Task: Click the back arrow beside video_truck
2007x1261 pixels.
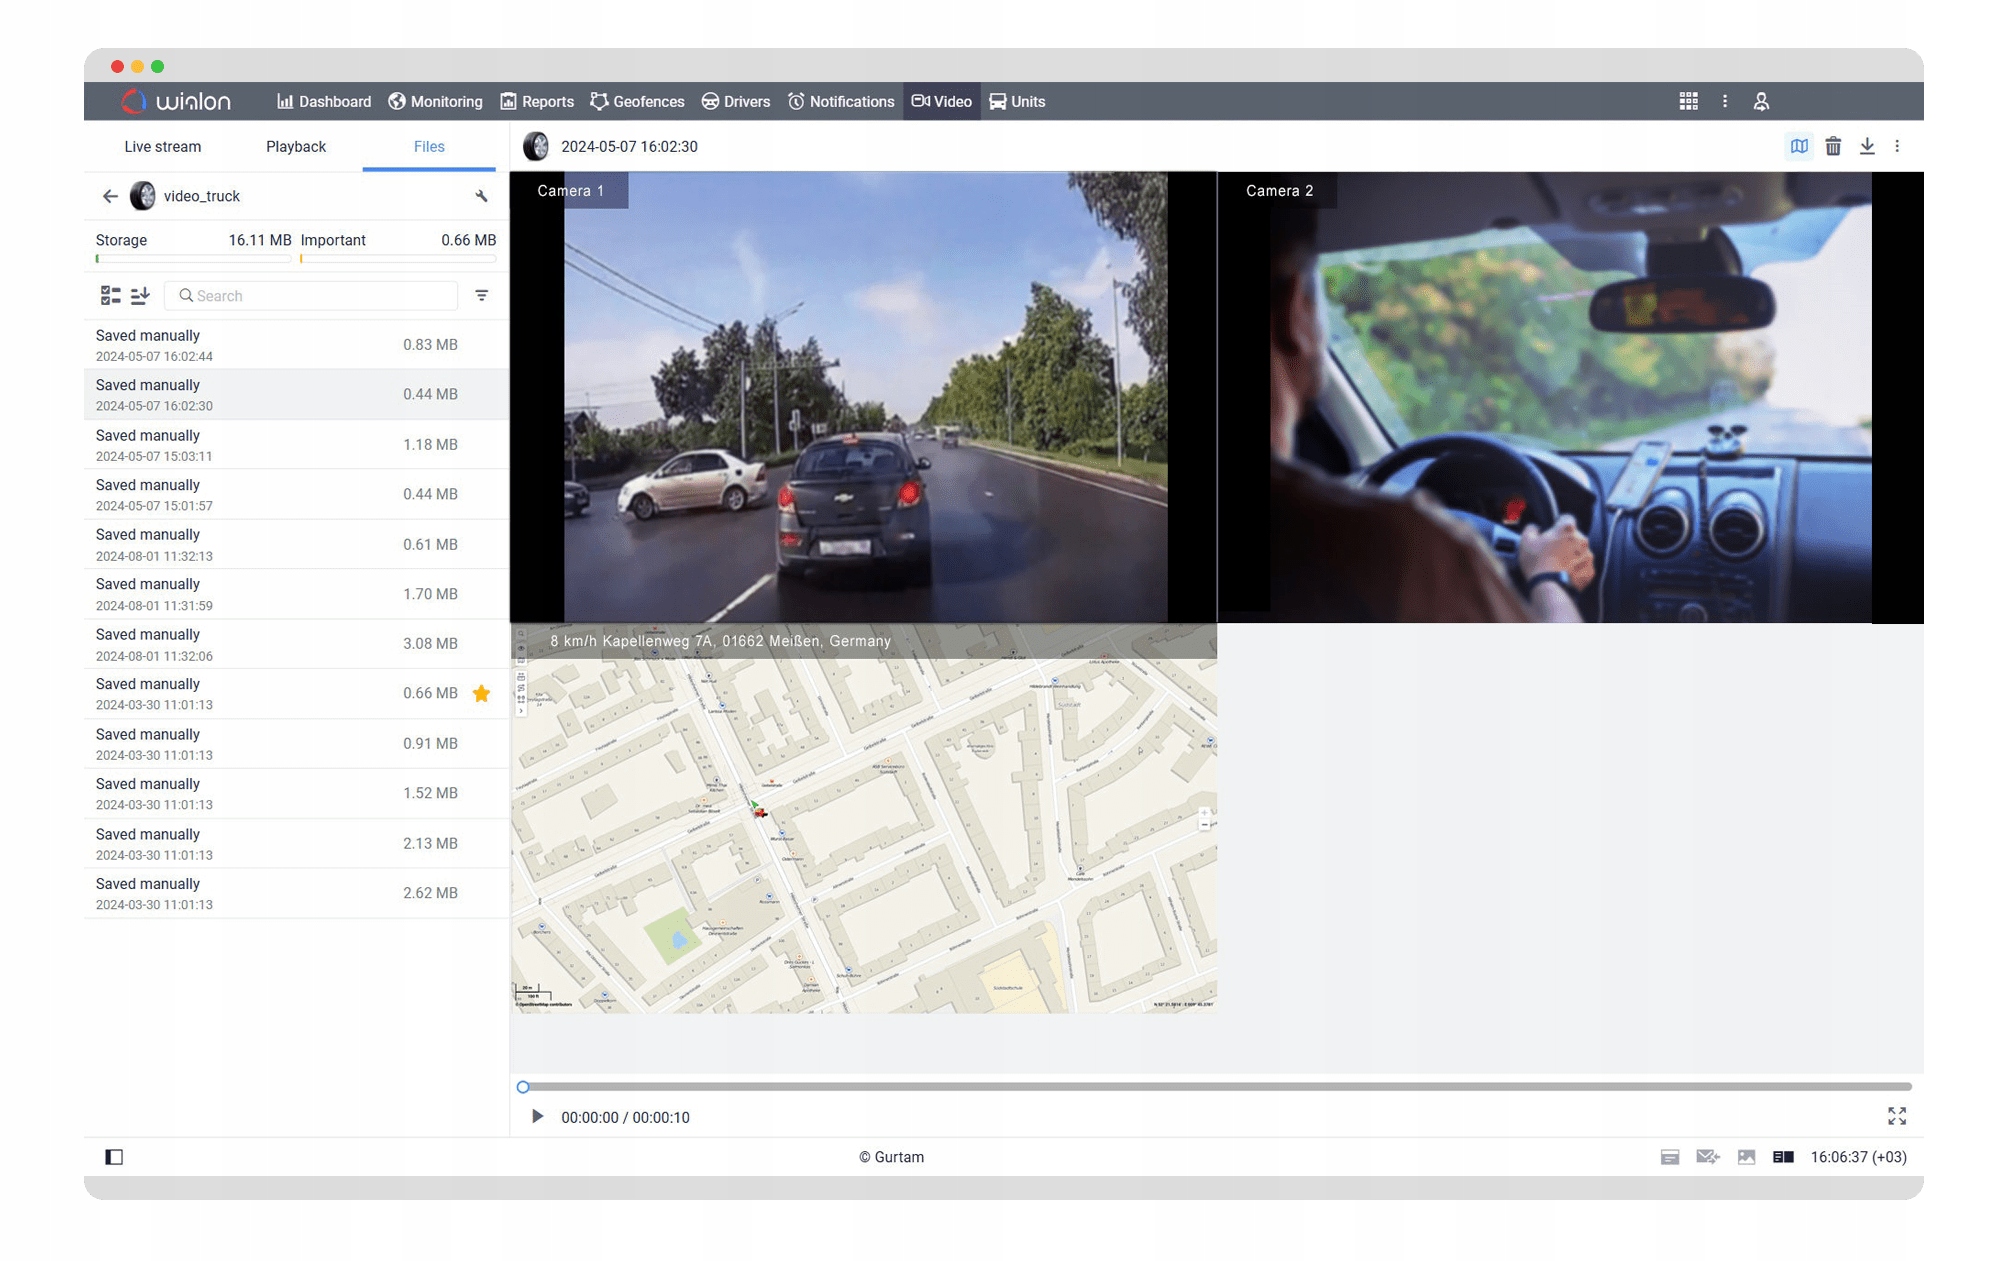Action: click(x=110, y=196)
